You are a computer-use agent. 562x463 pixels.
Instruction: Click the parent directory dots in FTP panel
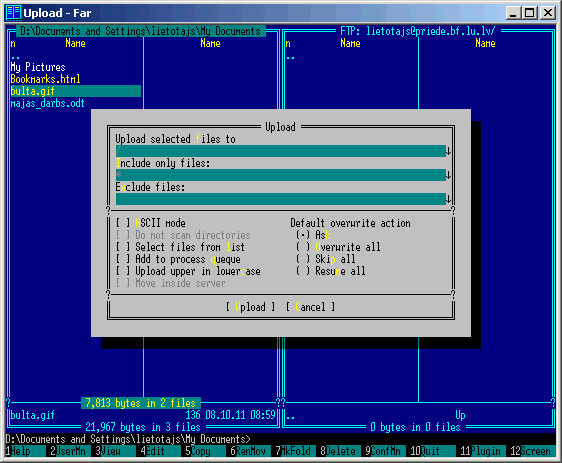290,57
